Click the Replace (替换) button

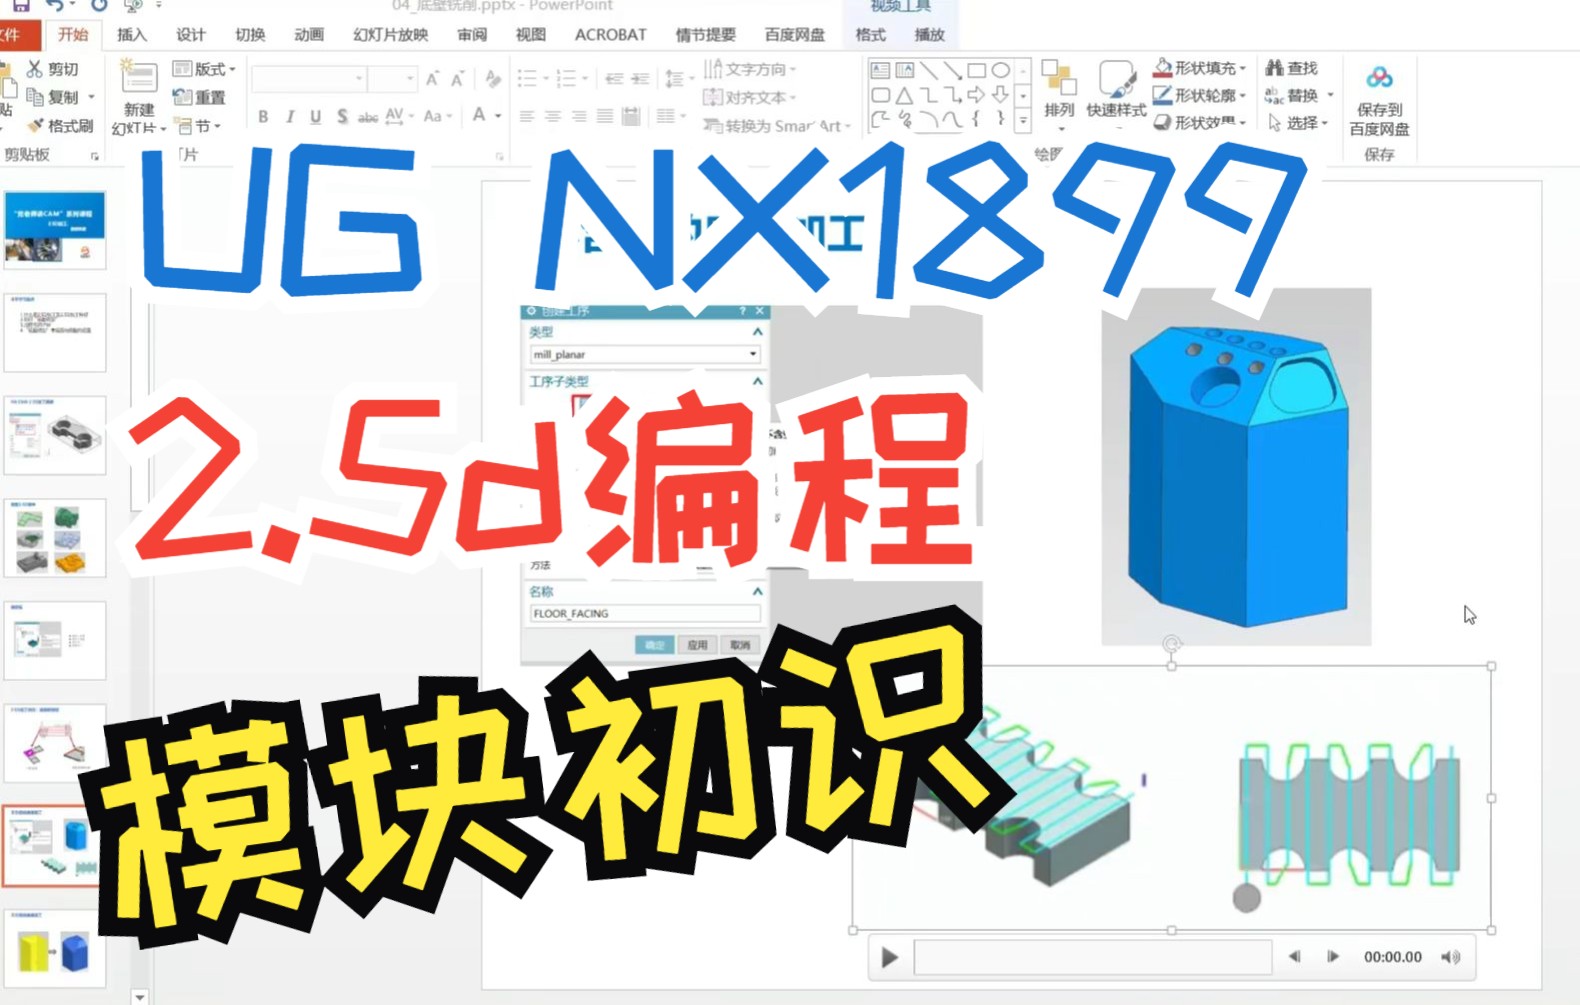pyautogui.click(x=1298, y=95)
